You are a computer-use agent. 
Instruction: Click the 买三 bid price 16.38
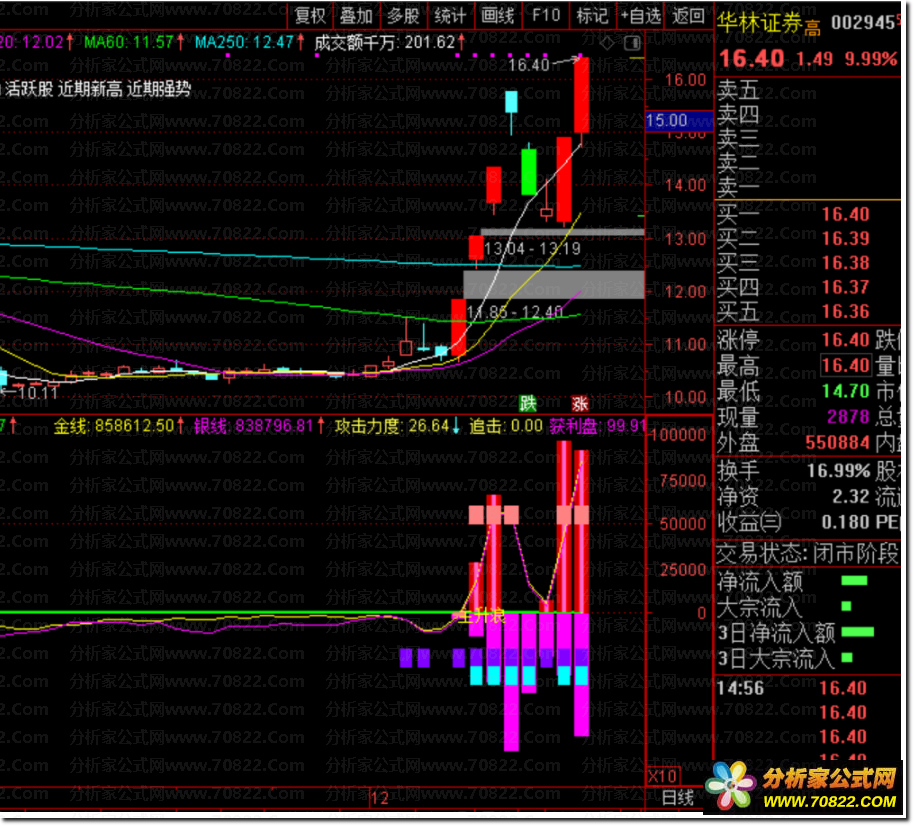pyautogui.click(x=846, y=263)
